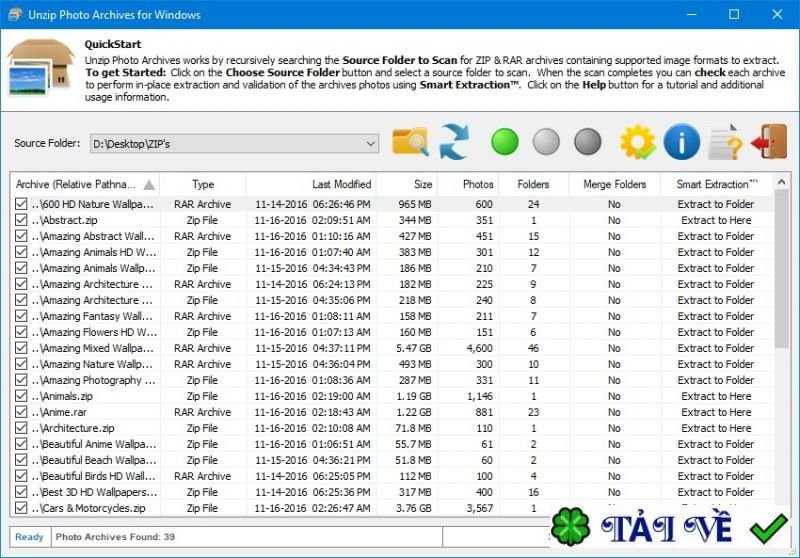This screenshot has width=800, height=558.
Task: Click Merge Folders No for Abstract.zip
Action: (614, 220)
